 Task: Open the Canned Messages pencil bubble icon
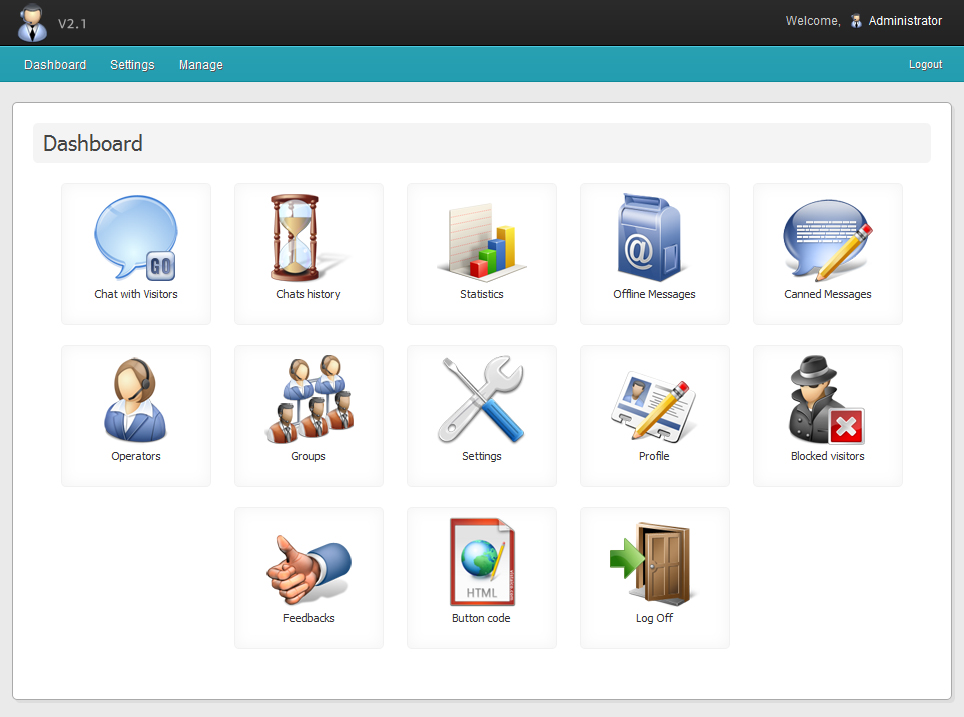tap(828, 240)
